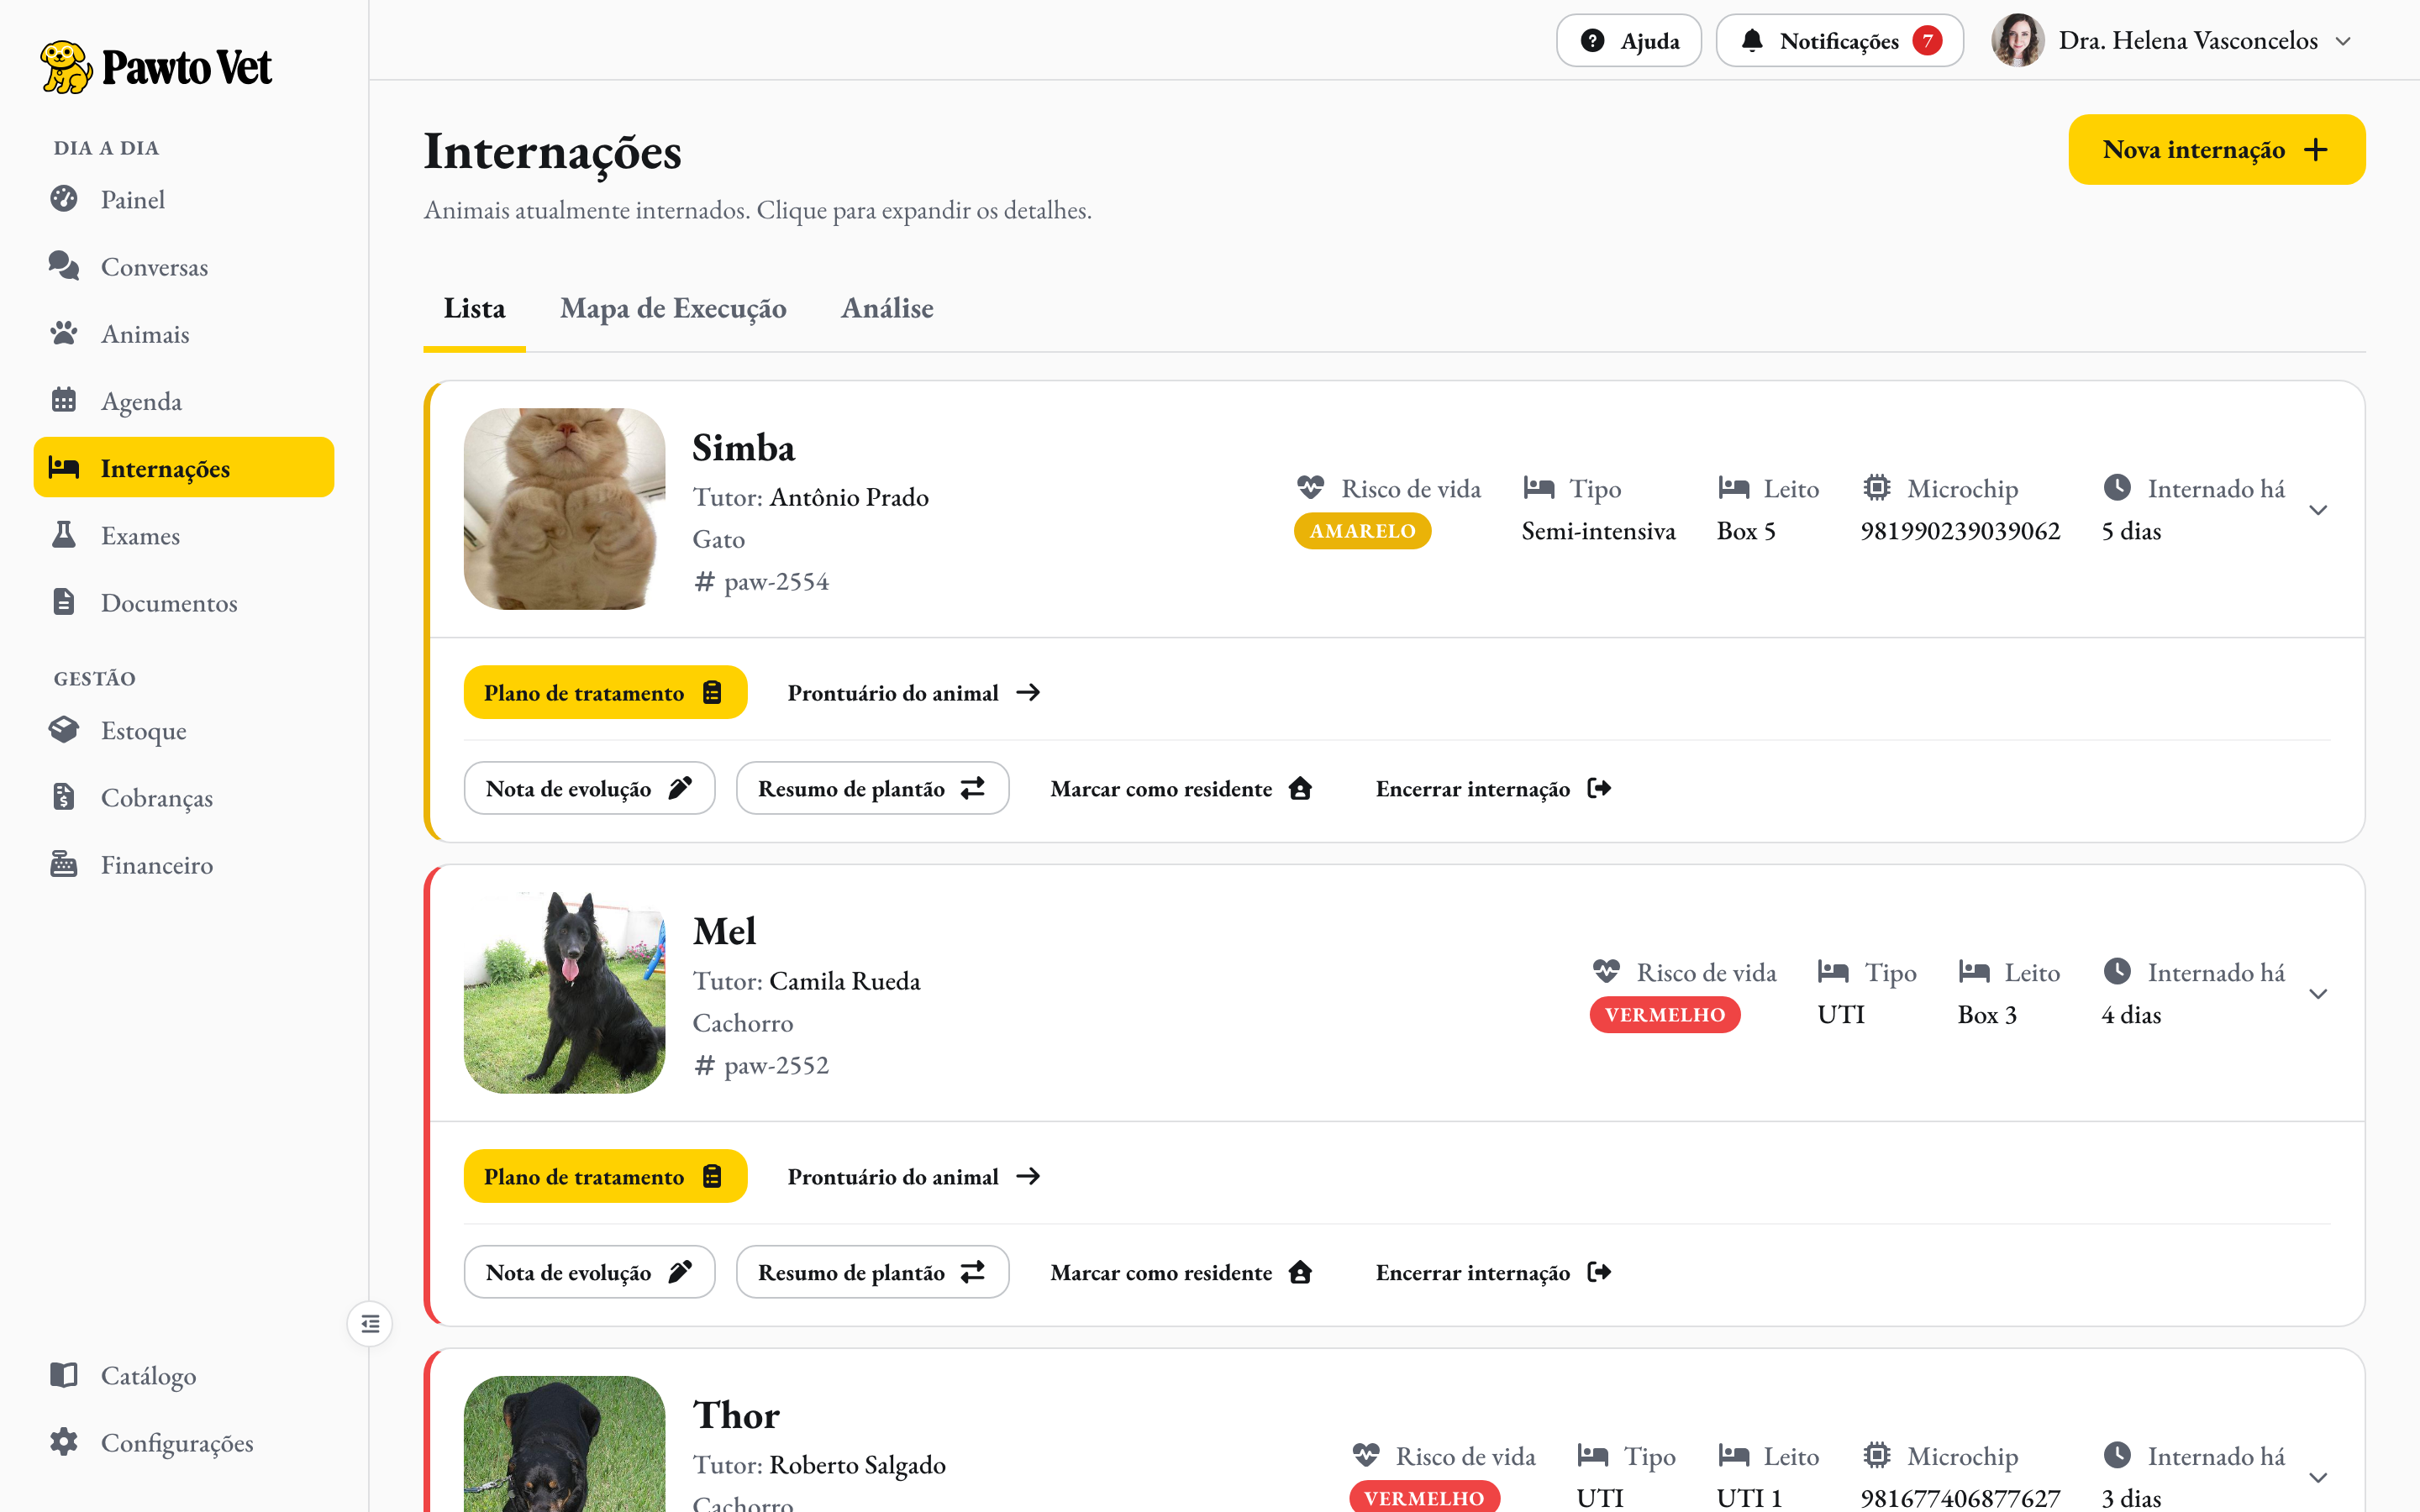Image resolution: width=2420 pixels, height=1512 pixels.
Task: Click Simba's Marcar como residente
Action: click(x=1181, y=788)
